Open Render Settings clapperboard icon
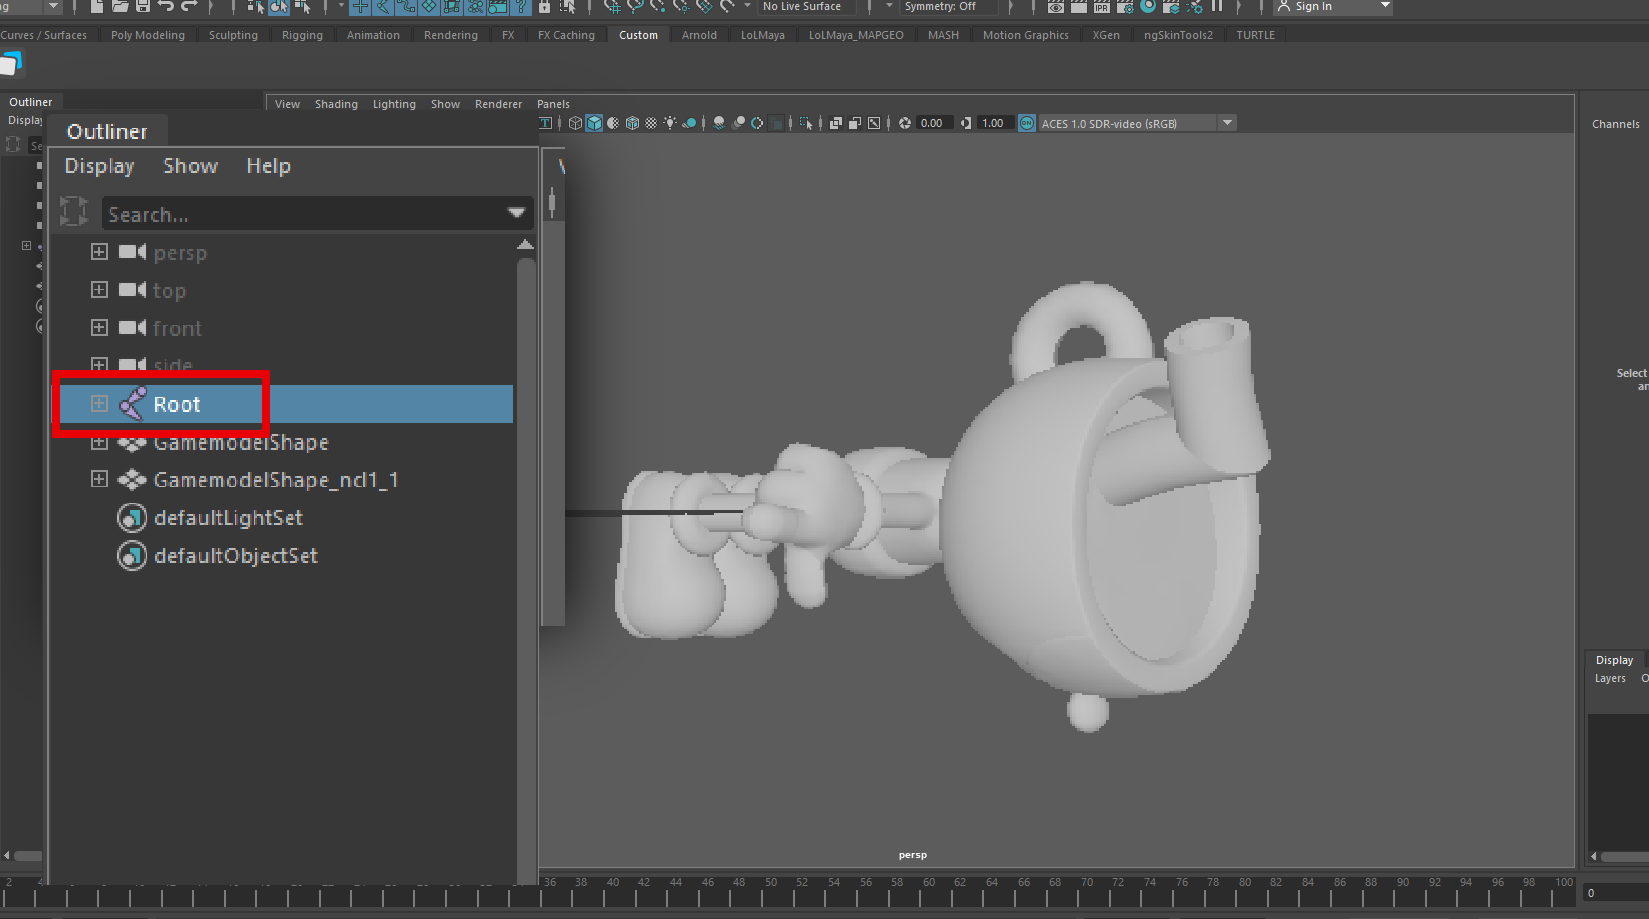 click(x=1125, y=7)
